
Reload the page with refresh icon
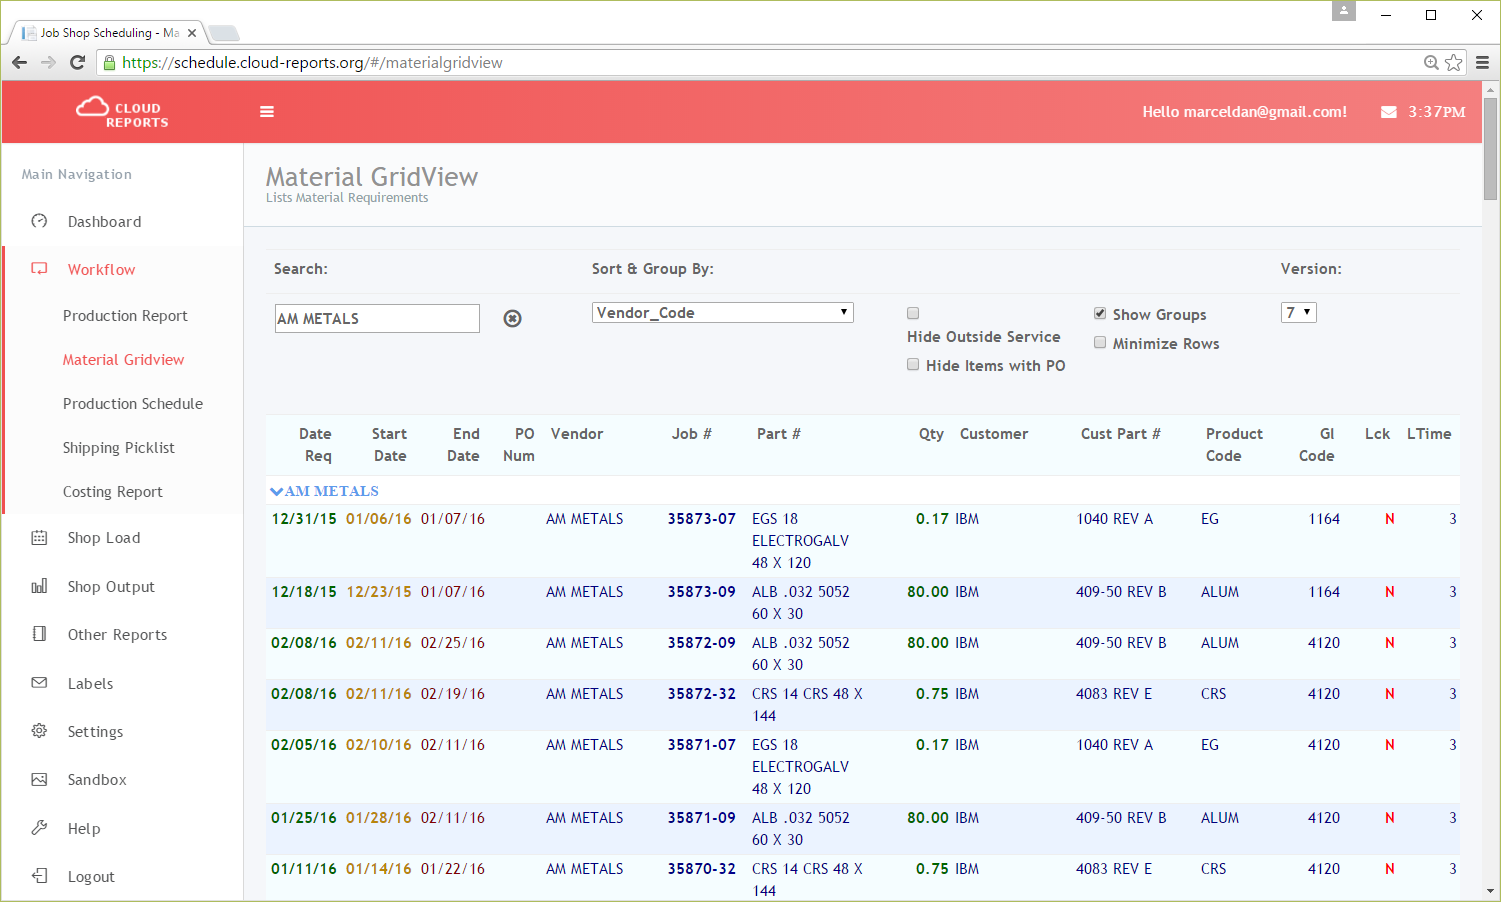coord(78,62)
